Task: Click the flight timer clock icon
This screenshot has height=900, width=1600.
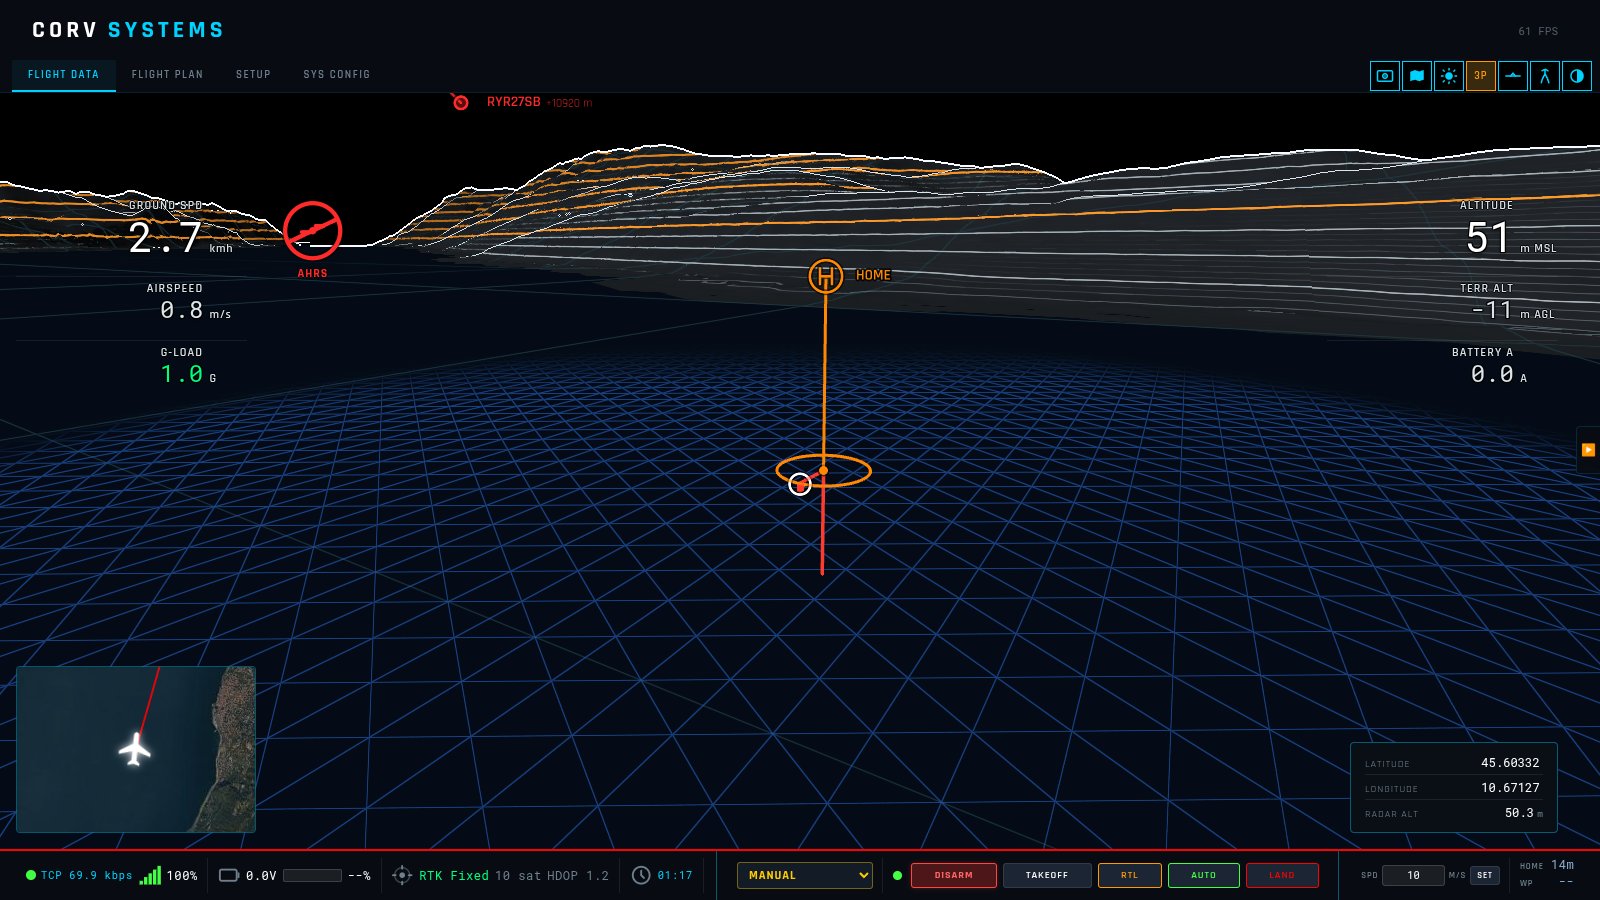Action: 641,875
